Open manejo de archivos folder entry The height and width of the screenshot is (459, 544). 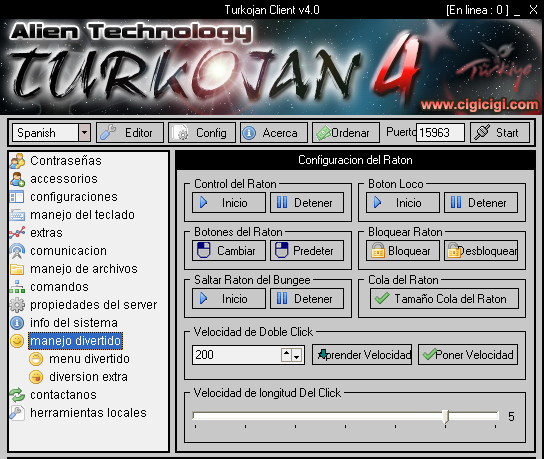[x=84, y=269]
